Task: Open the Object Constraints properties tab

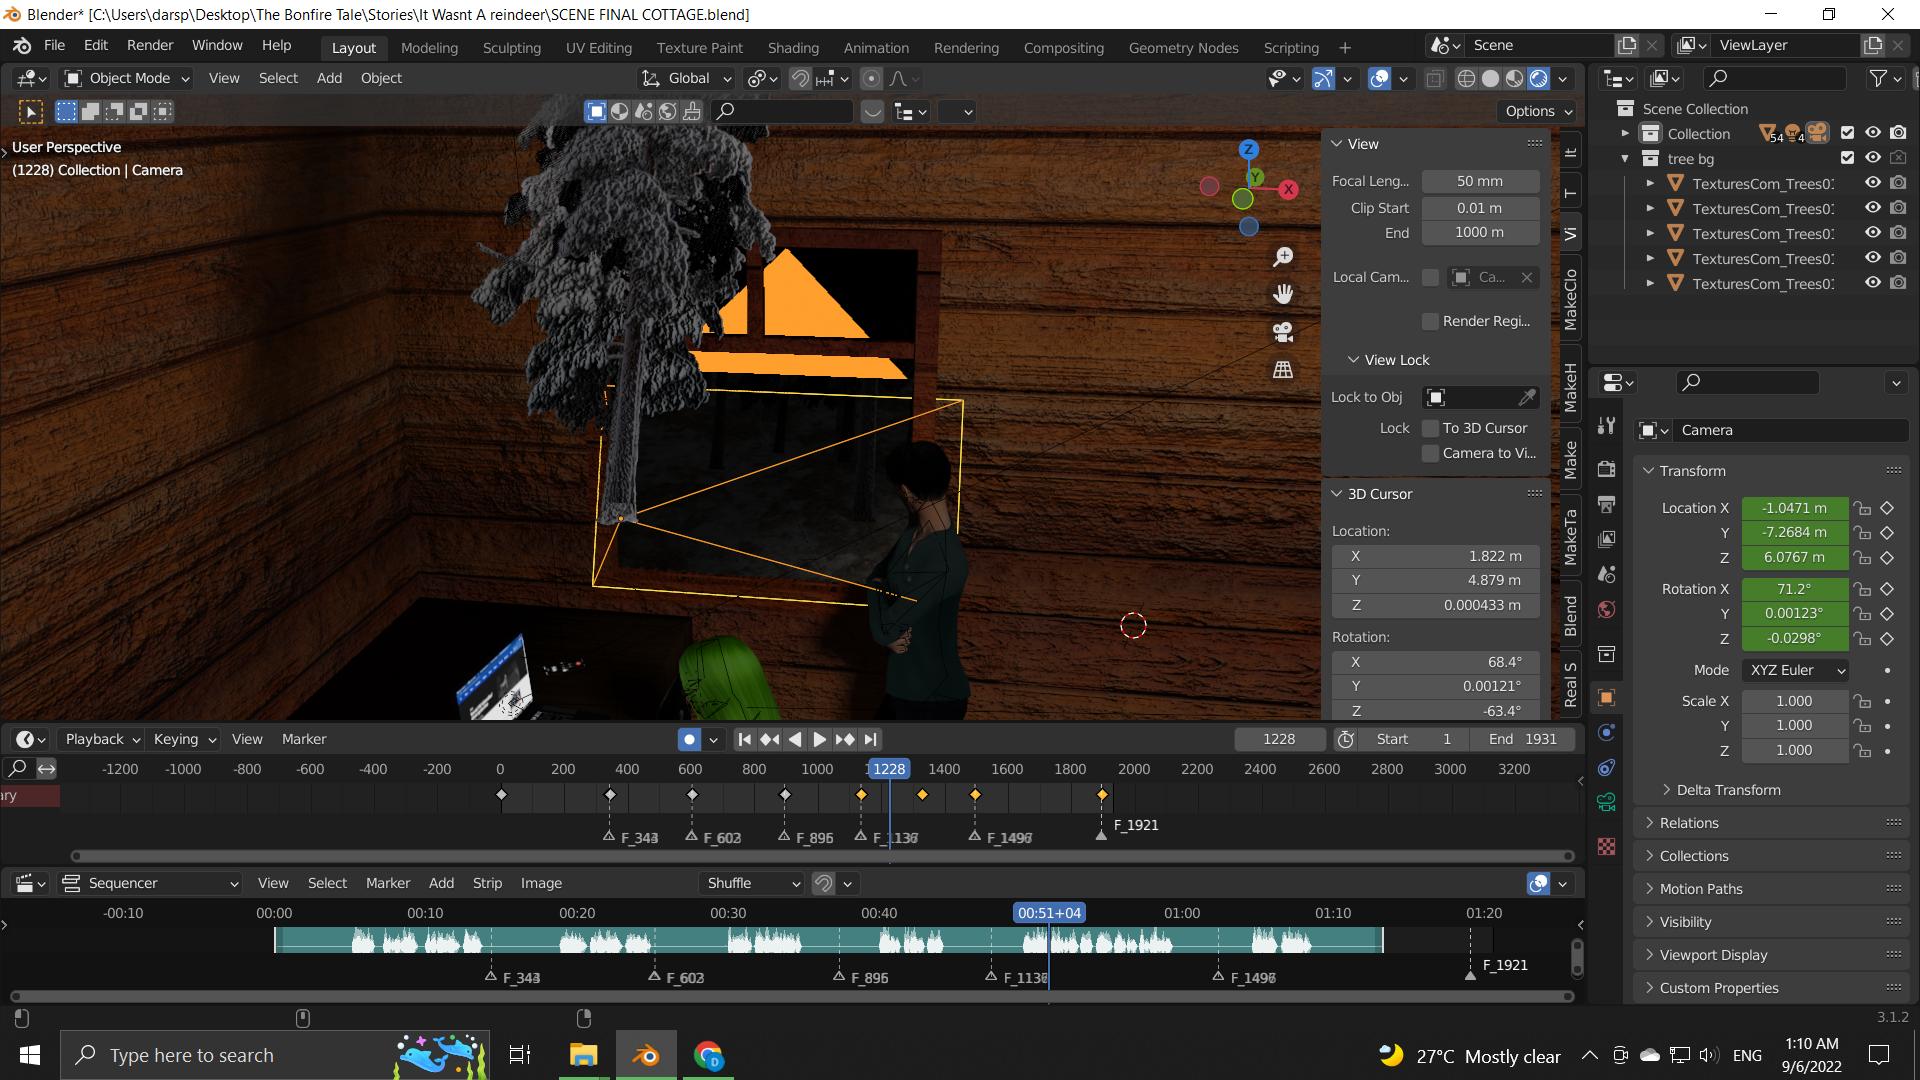Action: [1607, 767]
